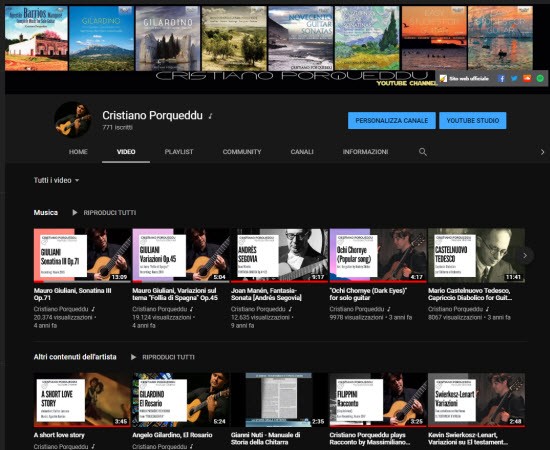This screenshot has width=550, height=450.
Task: Open A short love story video title
Action: pyautogui.click(x=59, y=435)
